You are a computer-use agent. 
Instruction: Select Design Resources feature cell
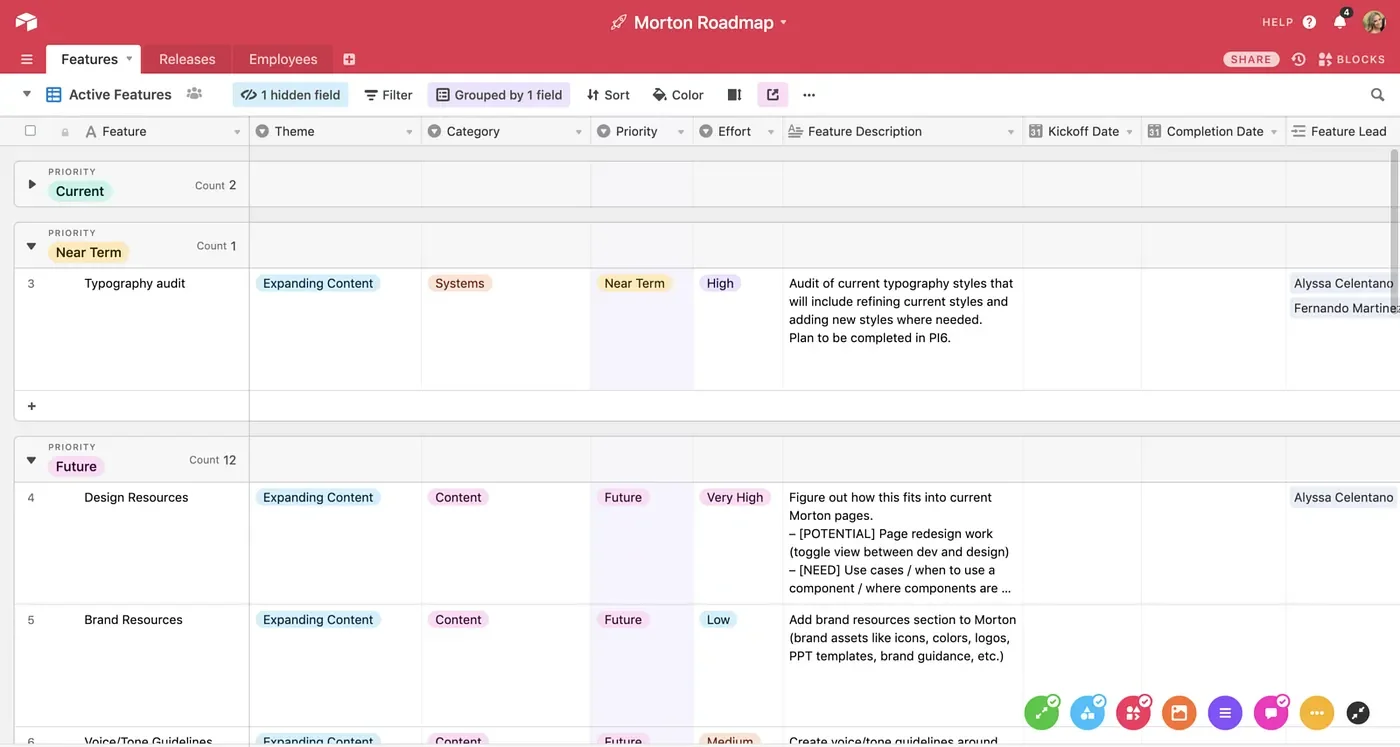132,543
